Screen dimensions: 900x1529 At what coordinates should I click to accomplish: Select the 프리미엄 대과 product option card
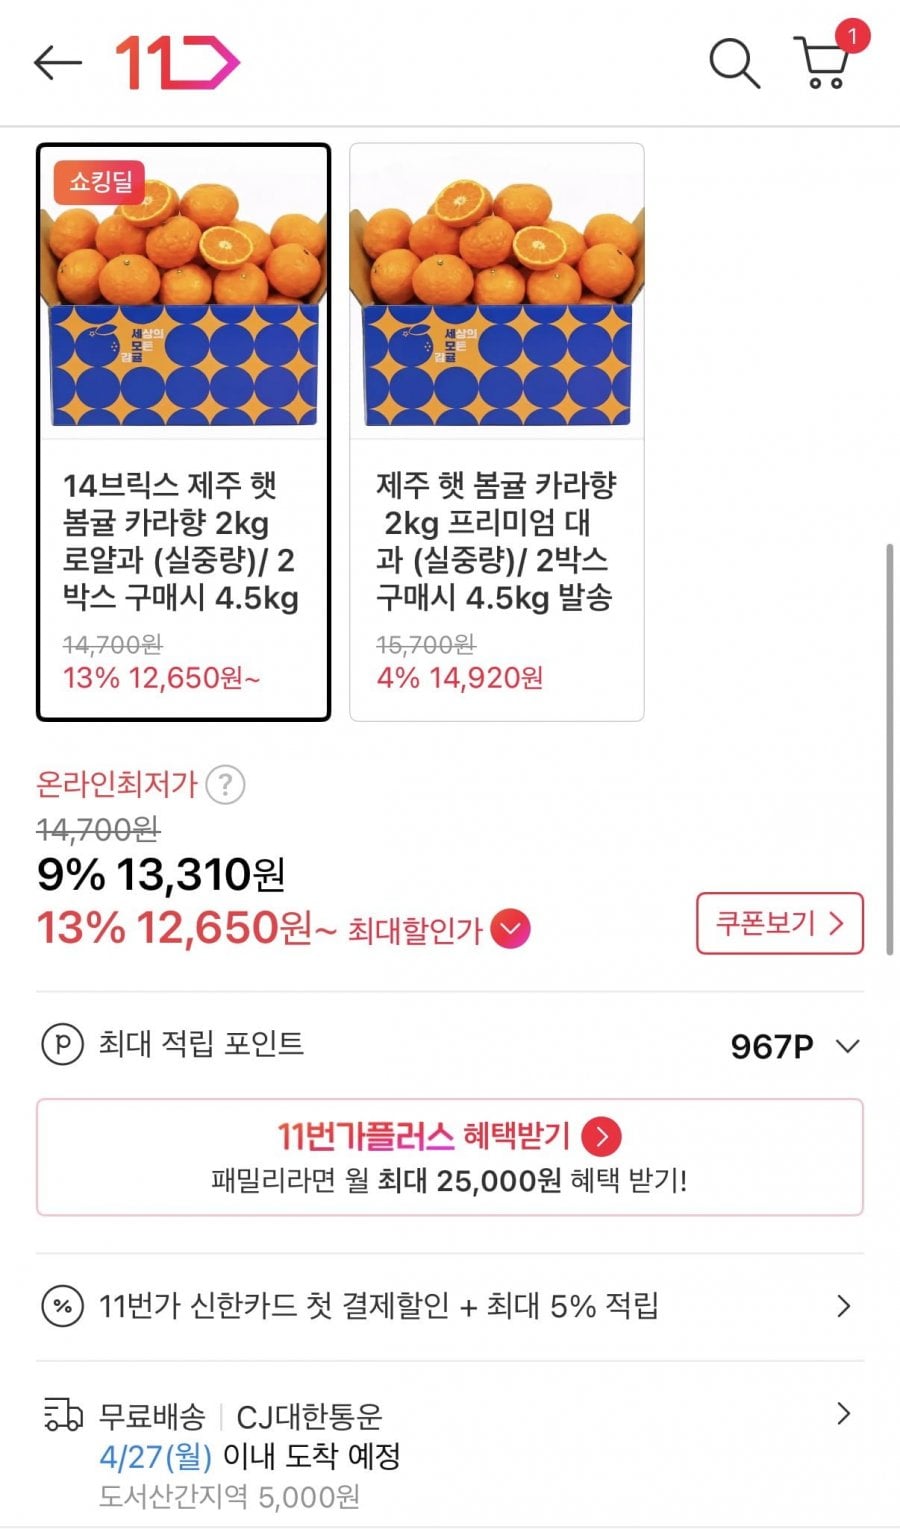point(496,432)
